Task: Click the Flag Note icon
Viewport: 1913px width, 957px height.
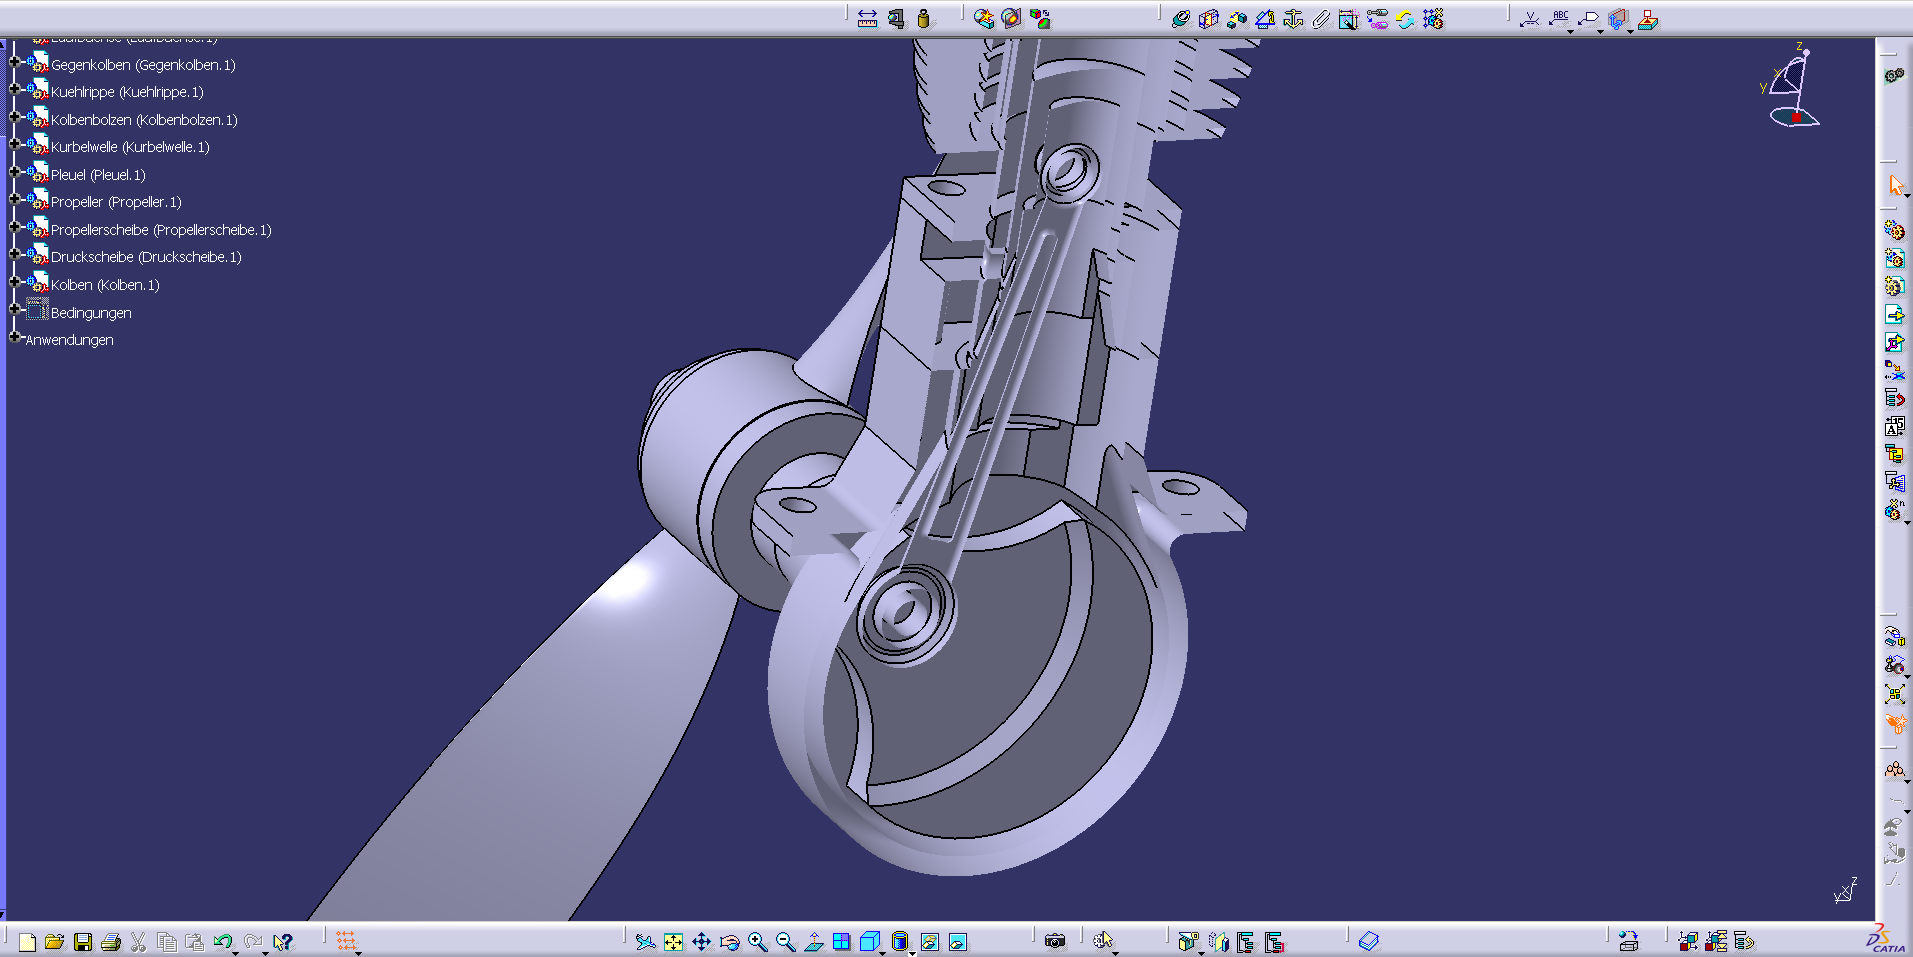Action: click(x=1589, y=18)
